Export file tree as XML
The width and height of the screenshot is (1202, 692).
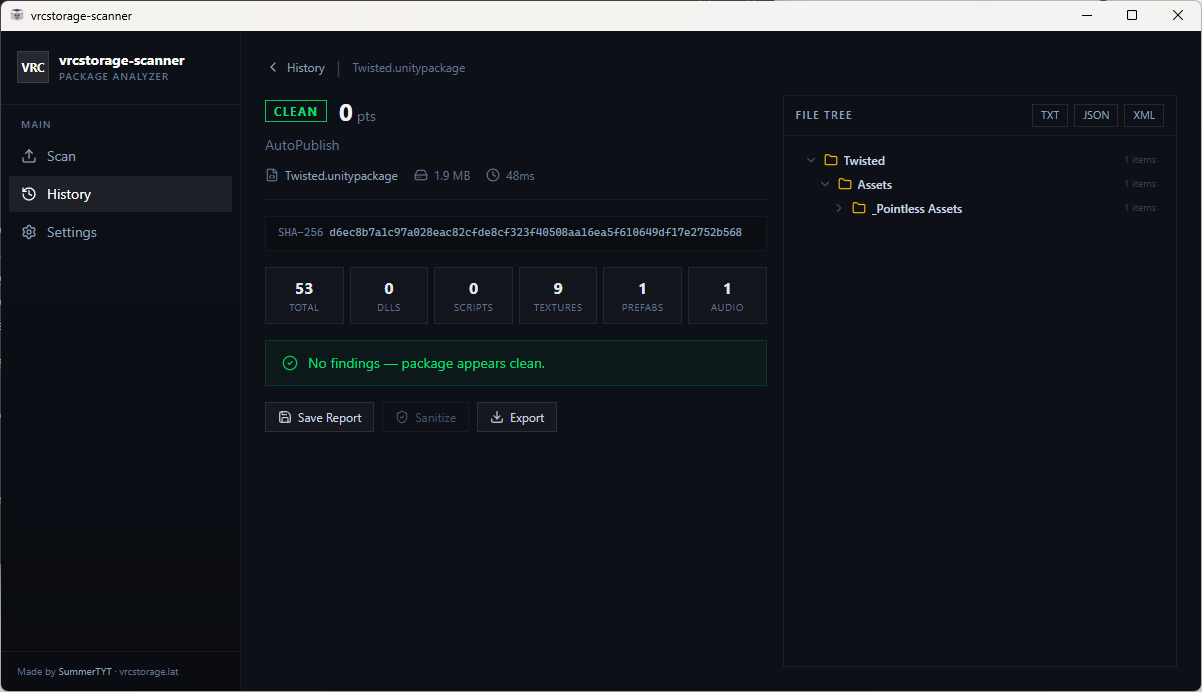click(1144, 115)
